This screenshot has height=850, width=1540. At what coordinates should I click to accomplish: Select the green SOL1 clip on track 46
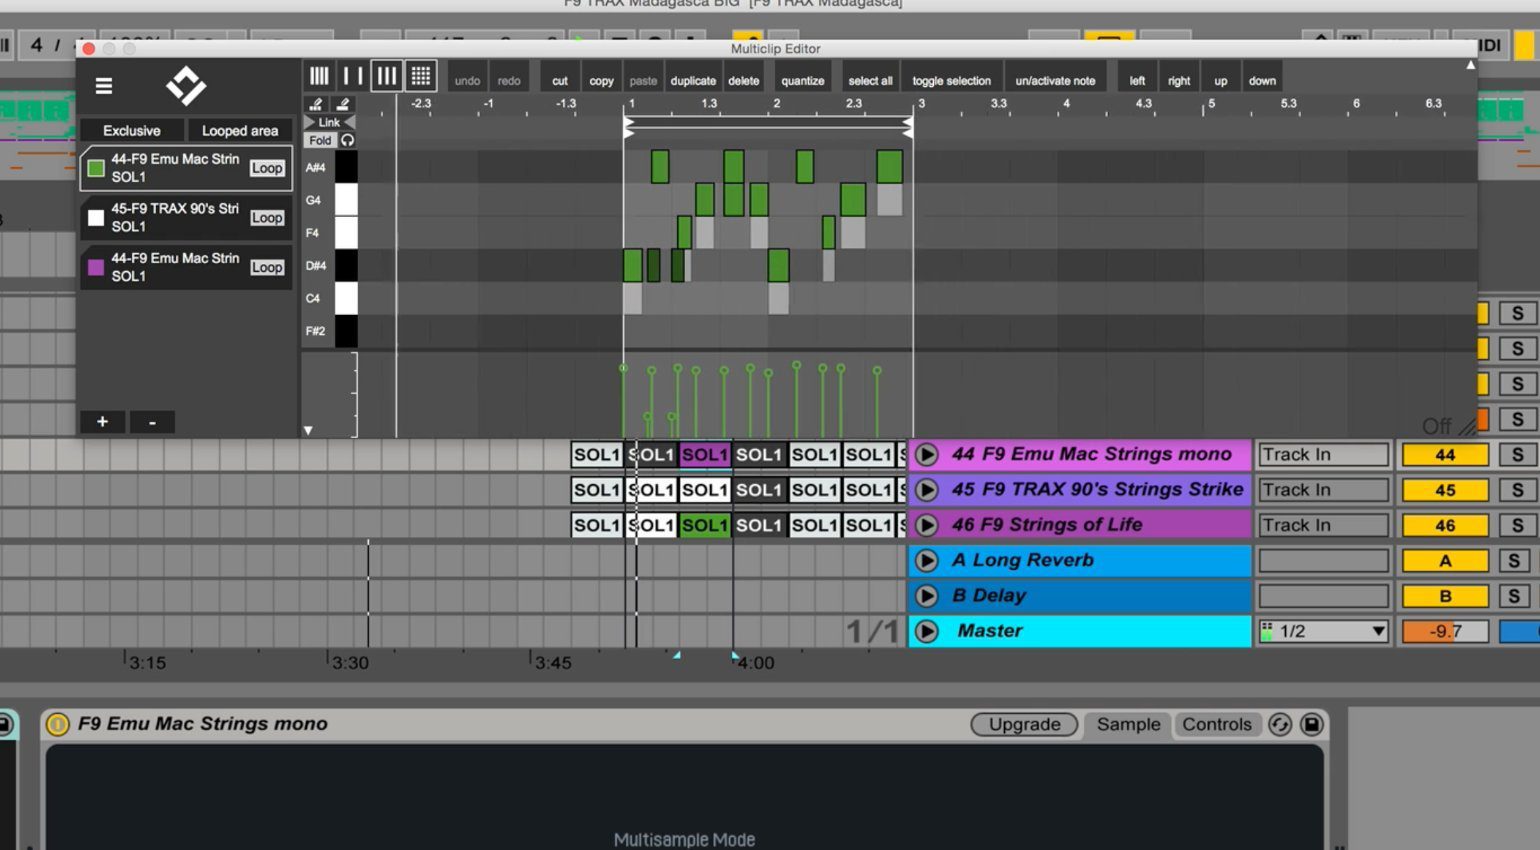[705, 525]
